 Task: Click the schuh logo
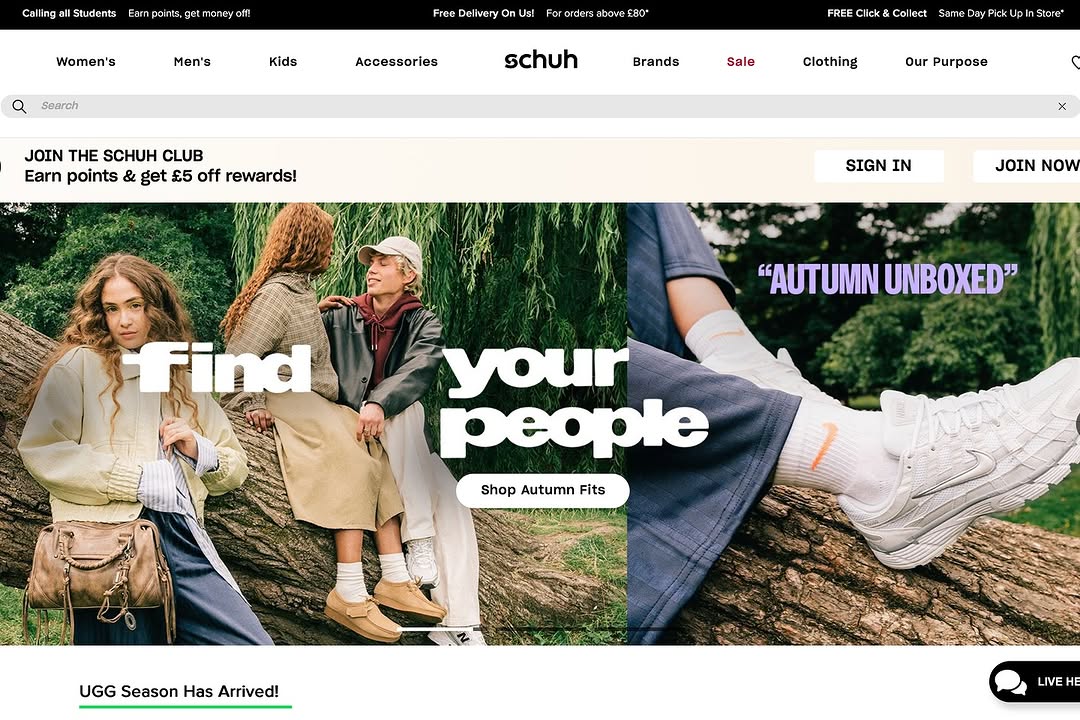click(541, 60)
